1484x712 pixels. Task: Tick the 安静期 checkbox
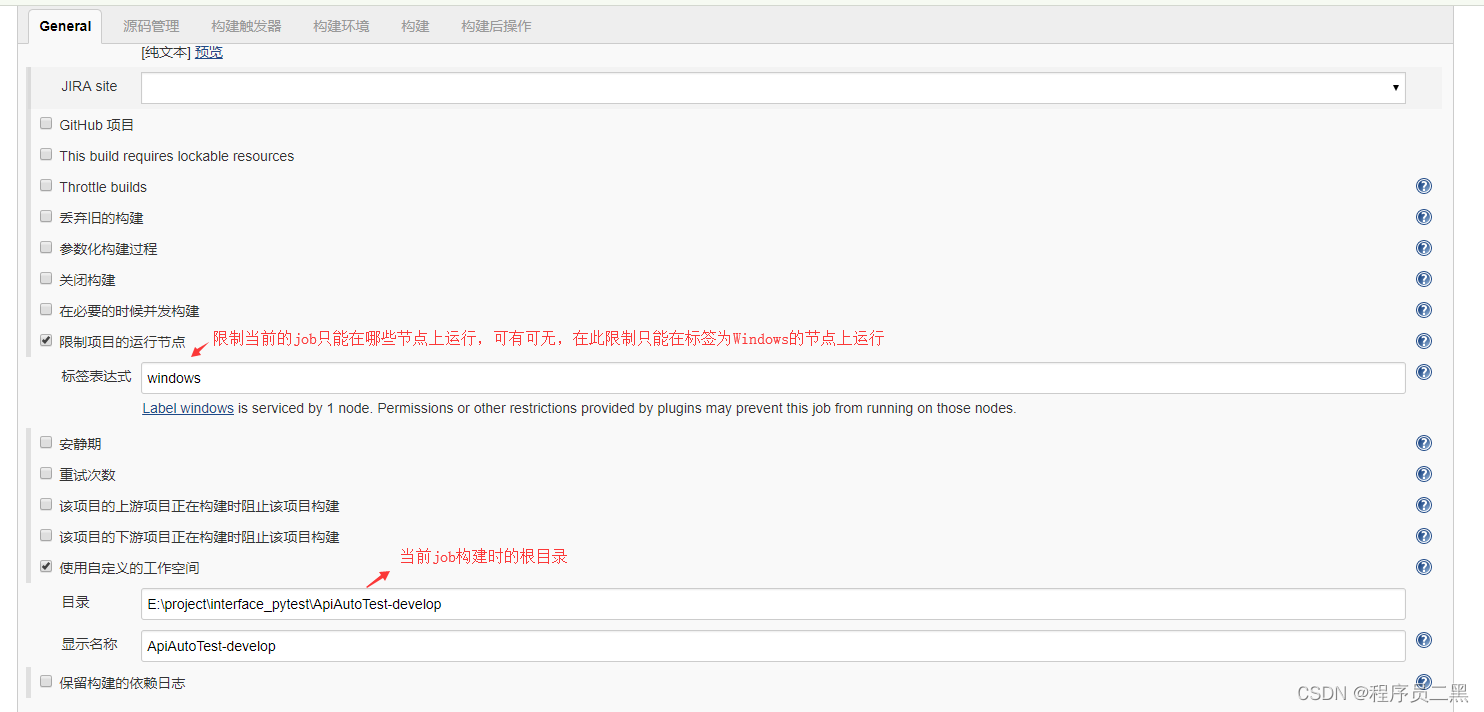[46, 443]
